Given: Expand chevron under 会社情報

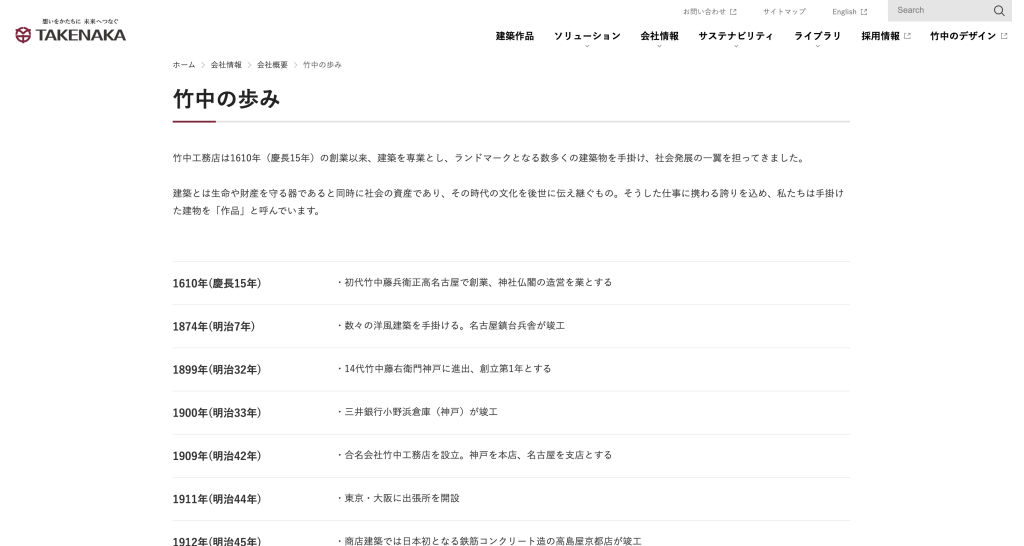Looking at the screenshot, I should tap(660, 46).
